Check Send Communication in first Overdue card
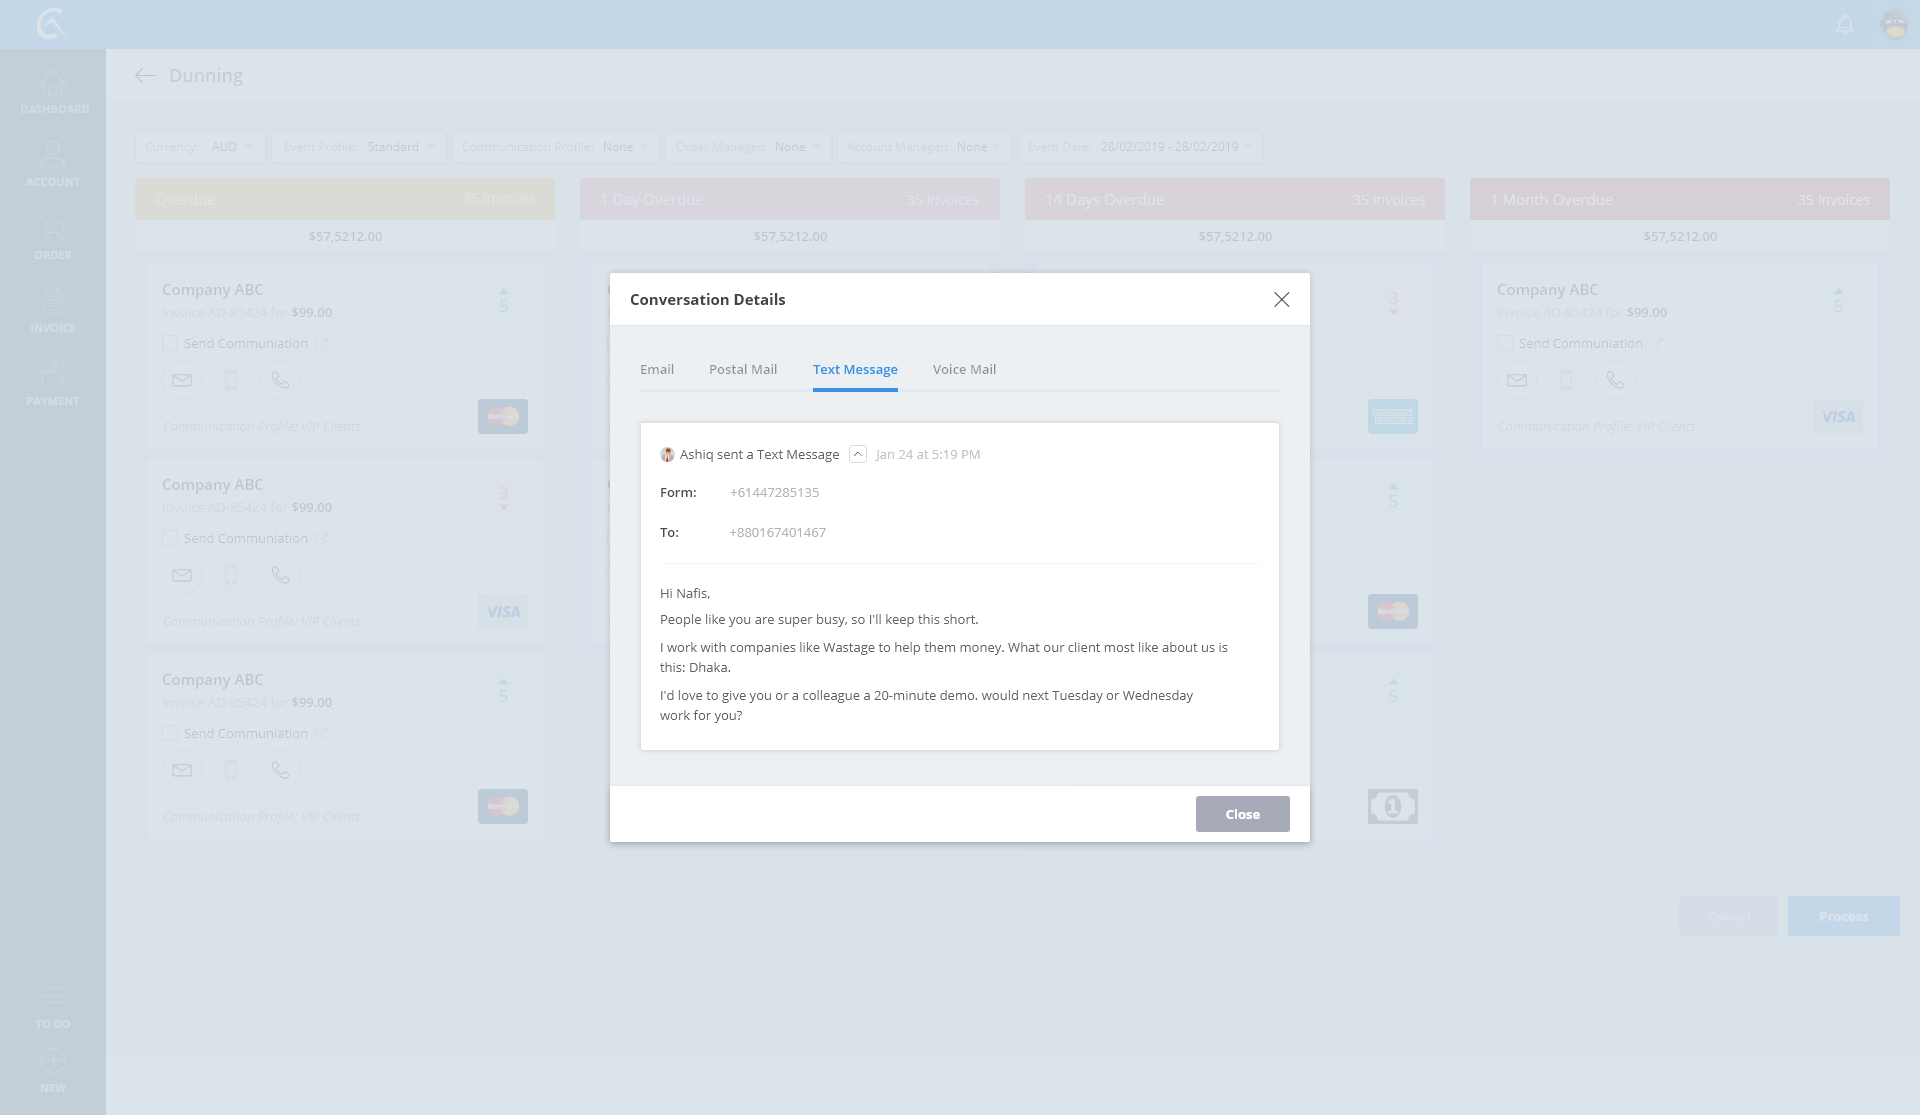This screenshot has width=1920, height=1115. (x=170, y=343)
